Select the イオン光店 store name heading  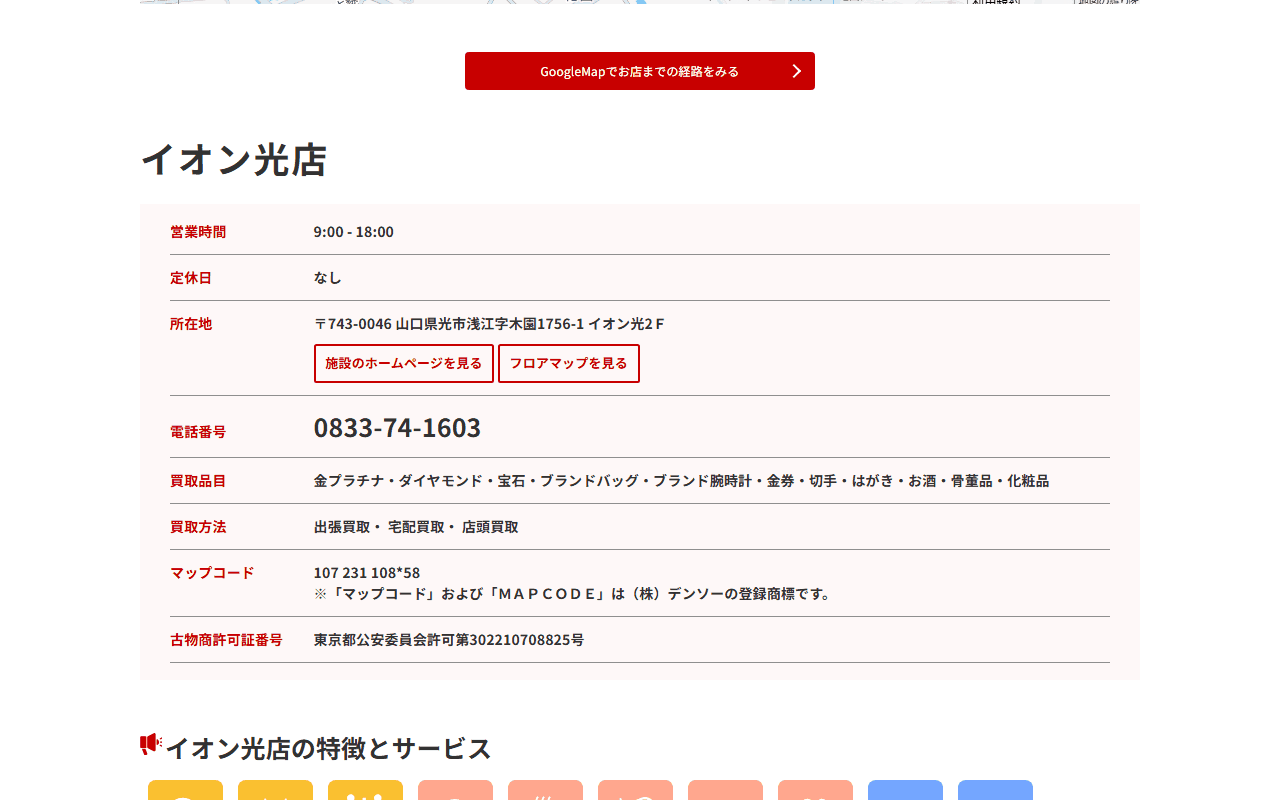(x=233, y=160)
